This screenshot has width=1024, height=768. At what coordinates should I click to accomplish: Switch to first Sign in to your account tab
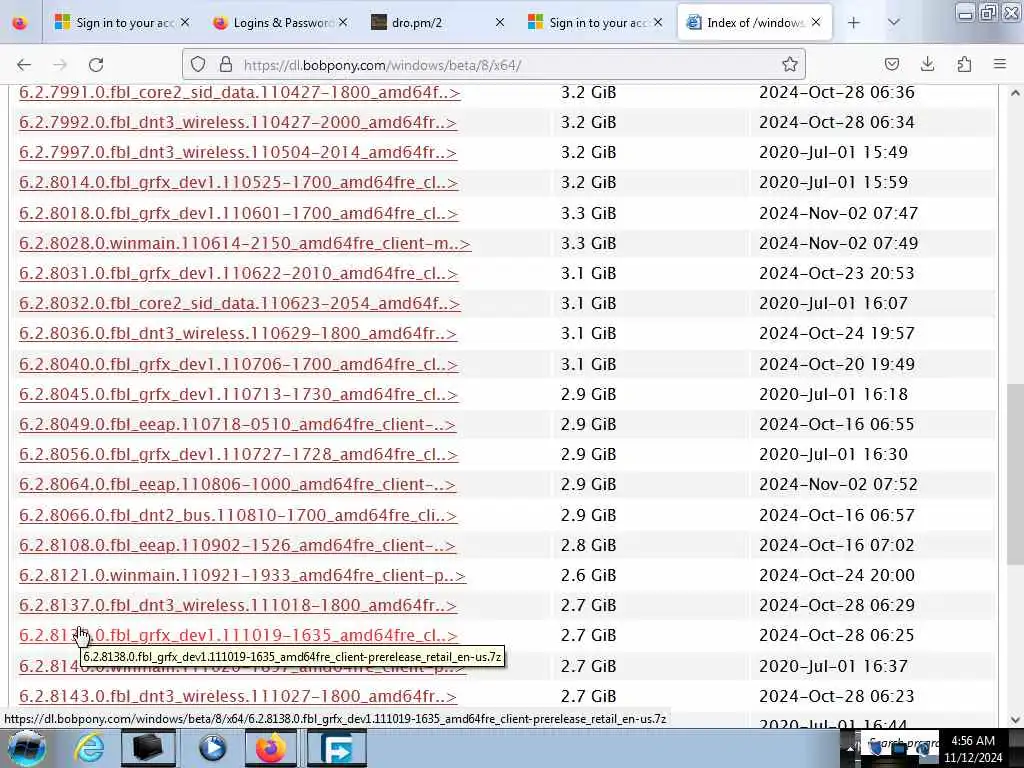click(122, 23)
